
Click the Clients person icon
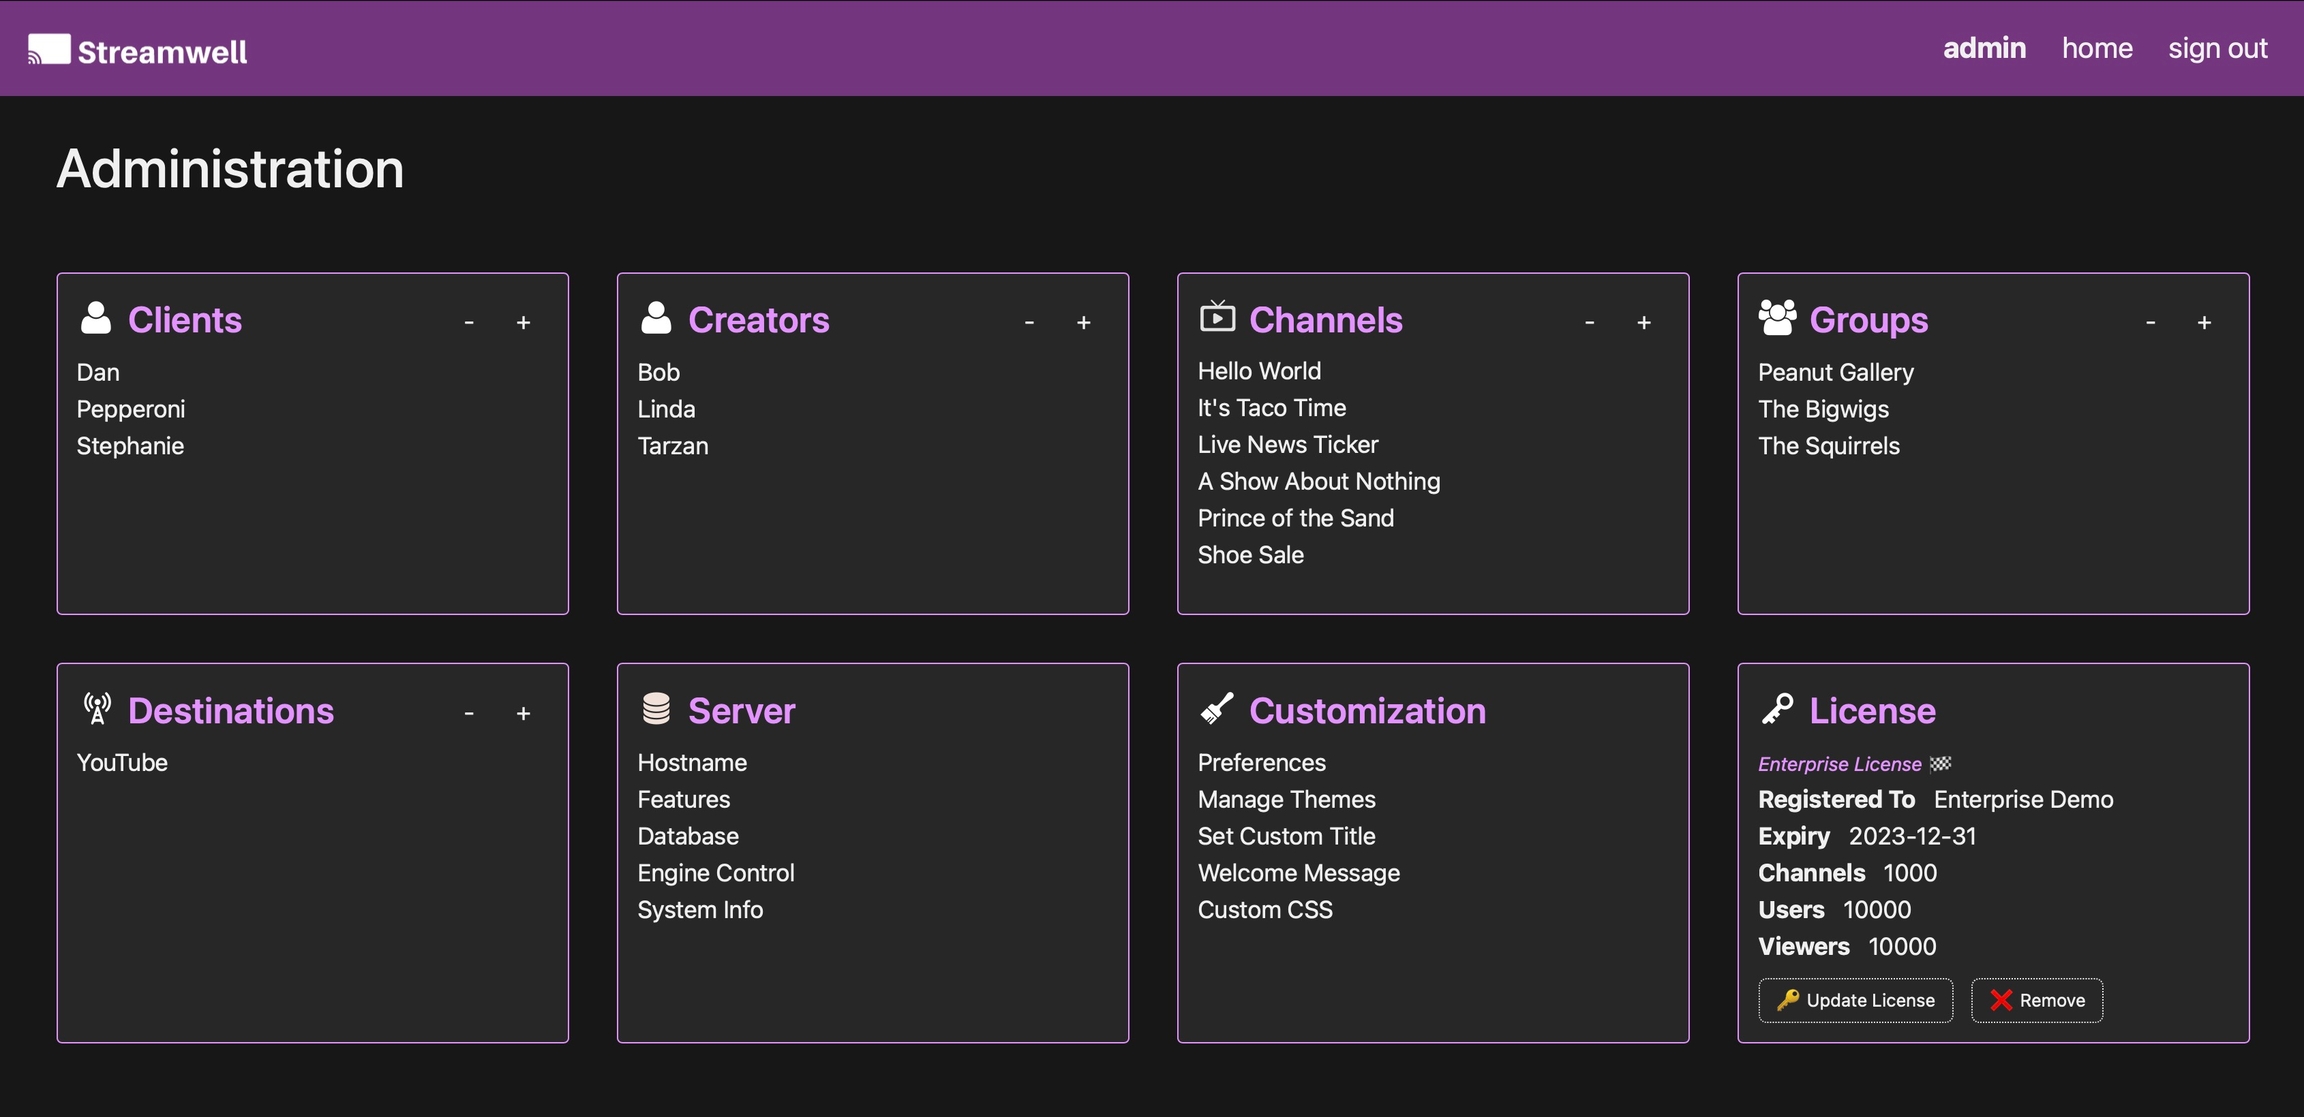pyautogui.click(x=96, y=318)
